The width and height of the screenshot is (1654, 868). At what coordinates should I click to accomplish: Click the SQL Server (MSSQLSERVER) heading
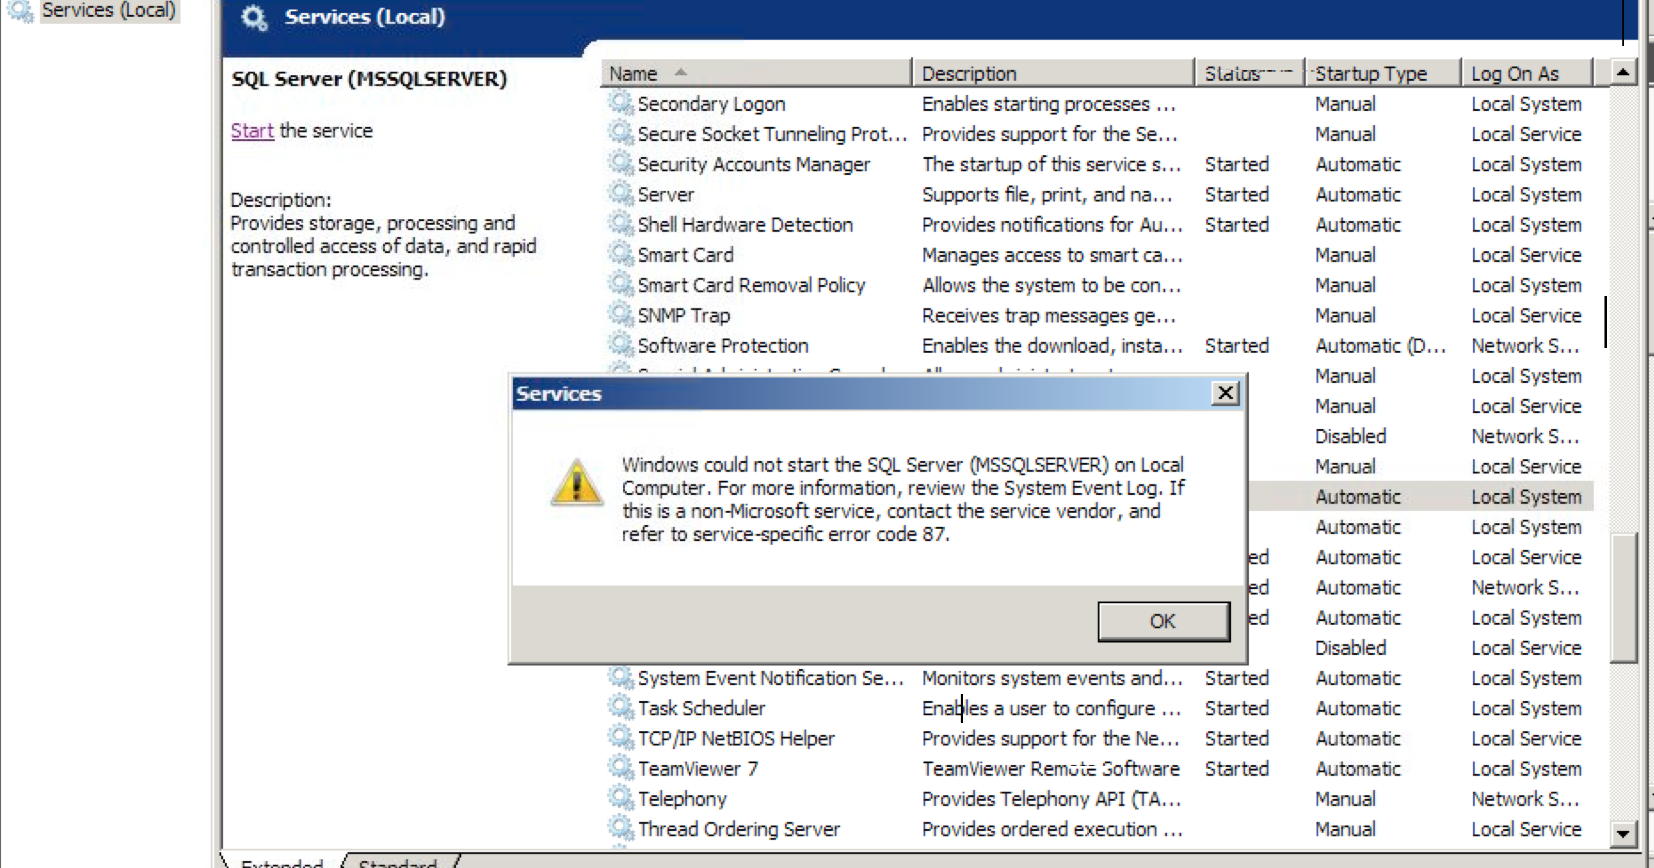369,79
